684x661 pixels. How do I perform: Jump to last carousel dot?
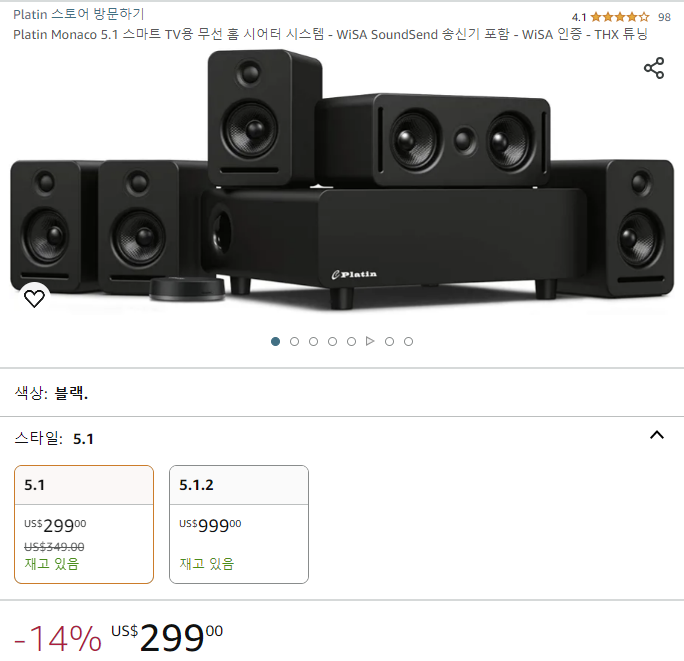pyautogui.click(x=408, y=341)
